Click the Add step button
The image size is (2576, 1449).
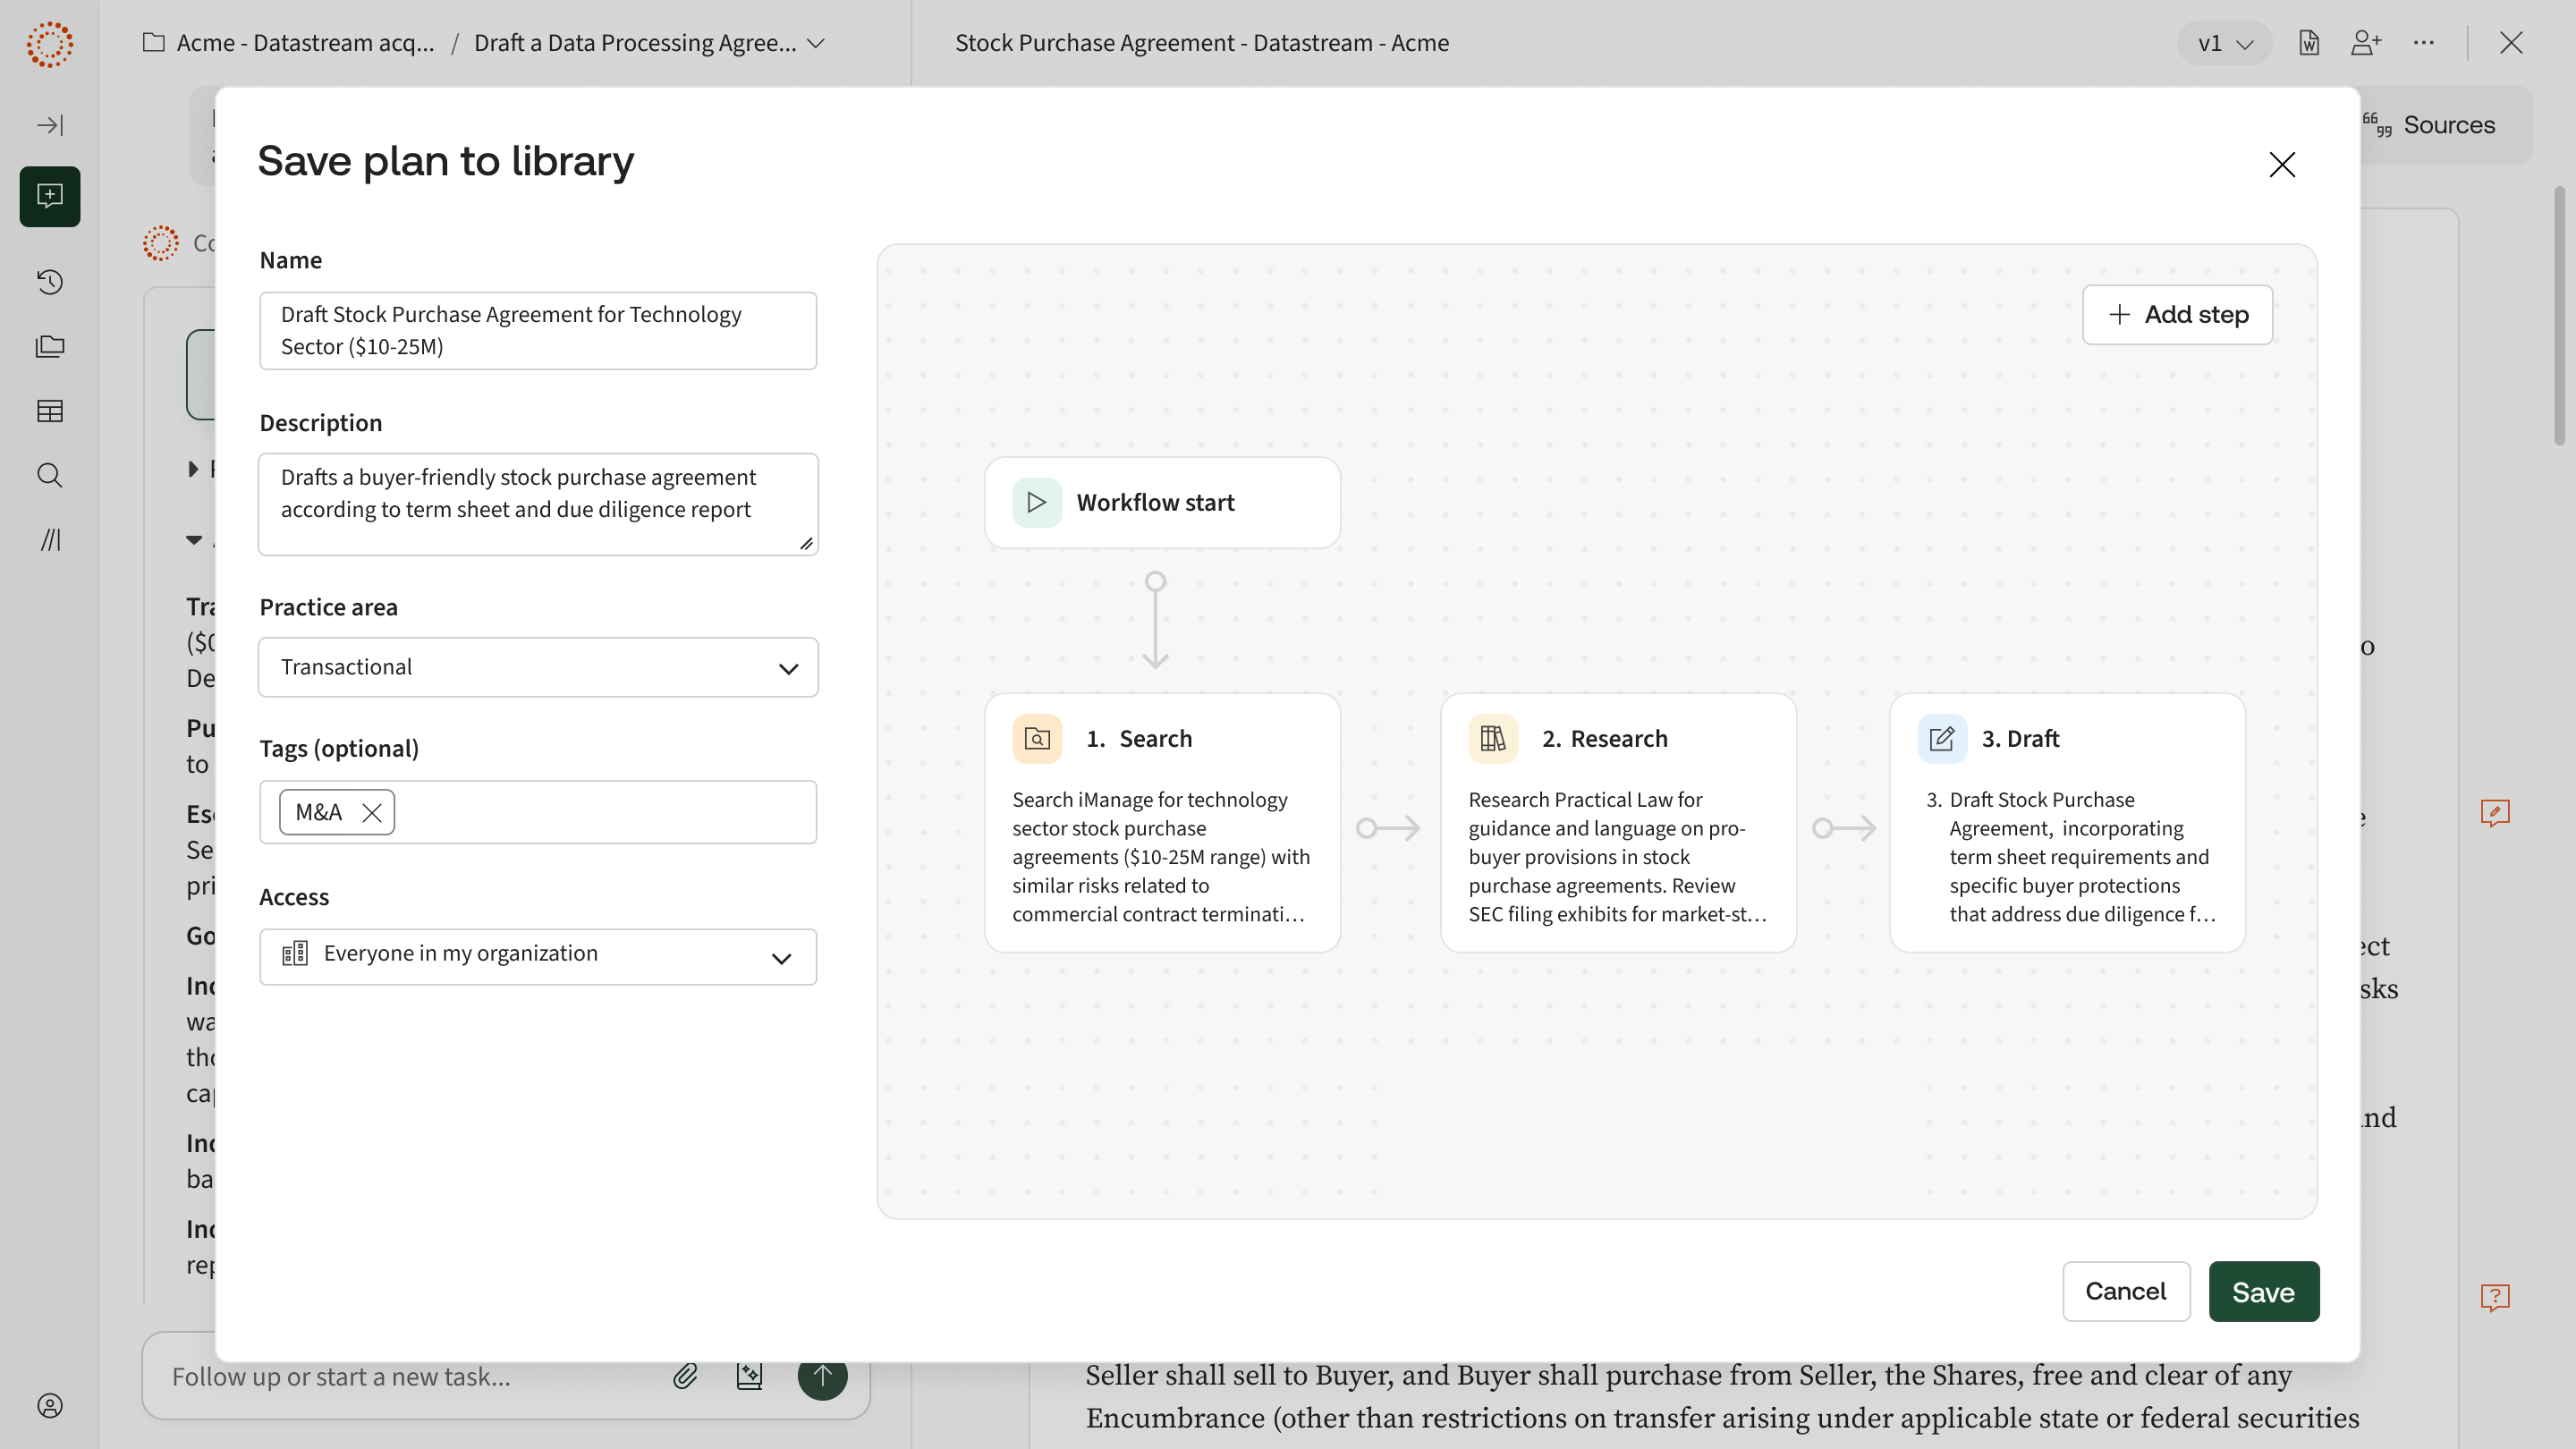coord(2177,315)
